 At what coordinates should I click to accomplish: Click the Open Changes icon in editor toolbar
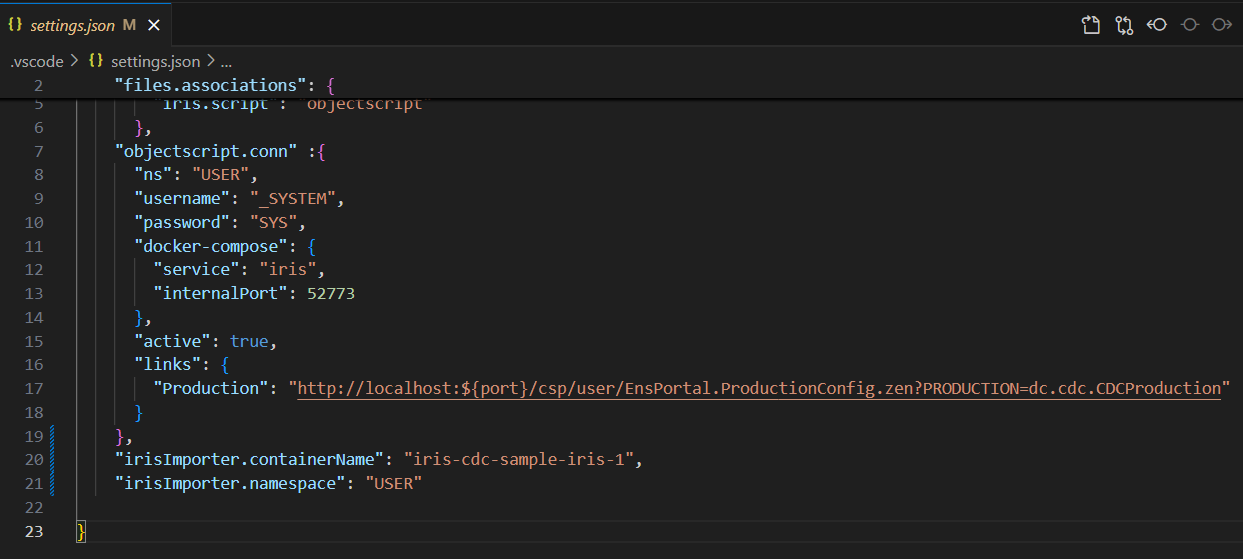pos(1091,25)
